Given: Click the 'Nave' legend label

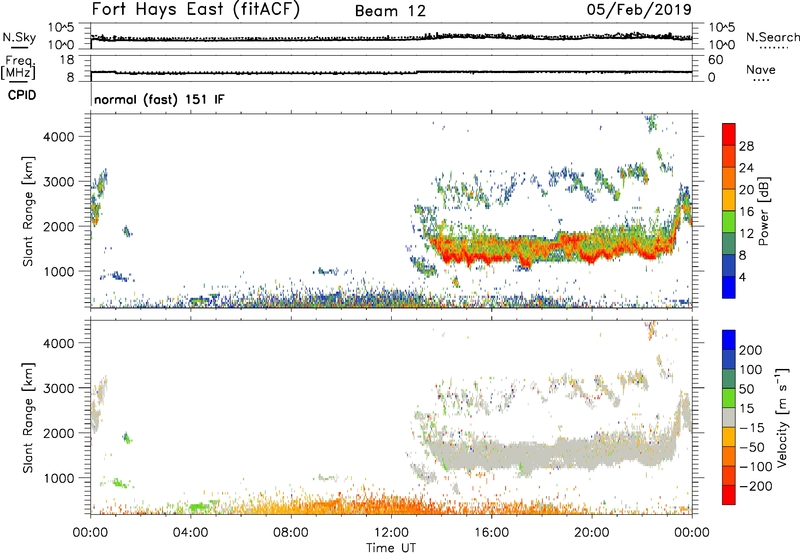Looking at the screenshot, I should point(761,69).
